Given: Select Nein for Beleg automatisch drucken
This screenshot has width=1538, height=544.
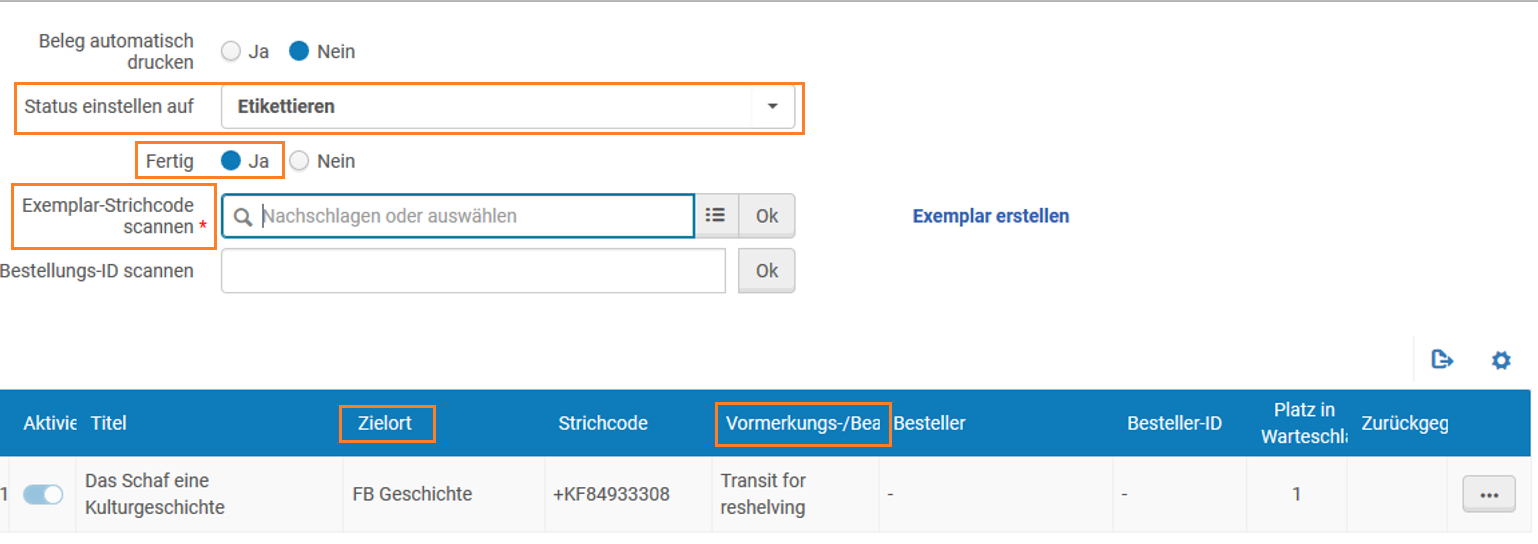Looking at the screenshot, I should click(299, 51).
